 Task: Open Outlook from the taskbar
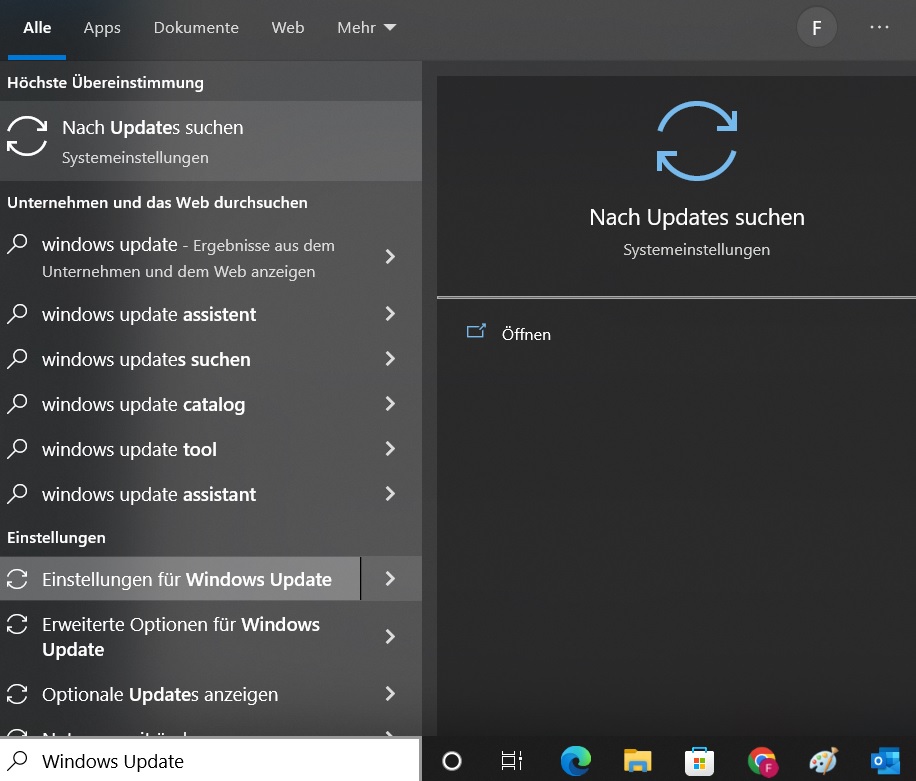click(885, 761)
